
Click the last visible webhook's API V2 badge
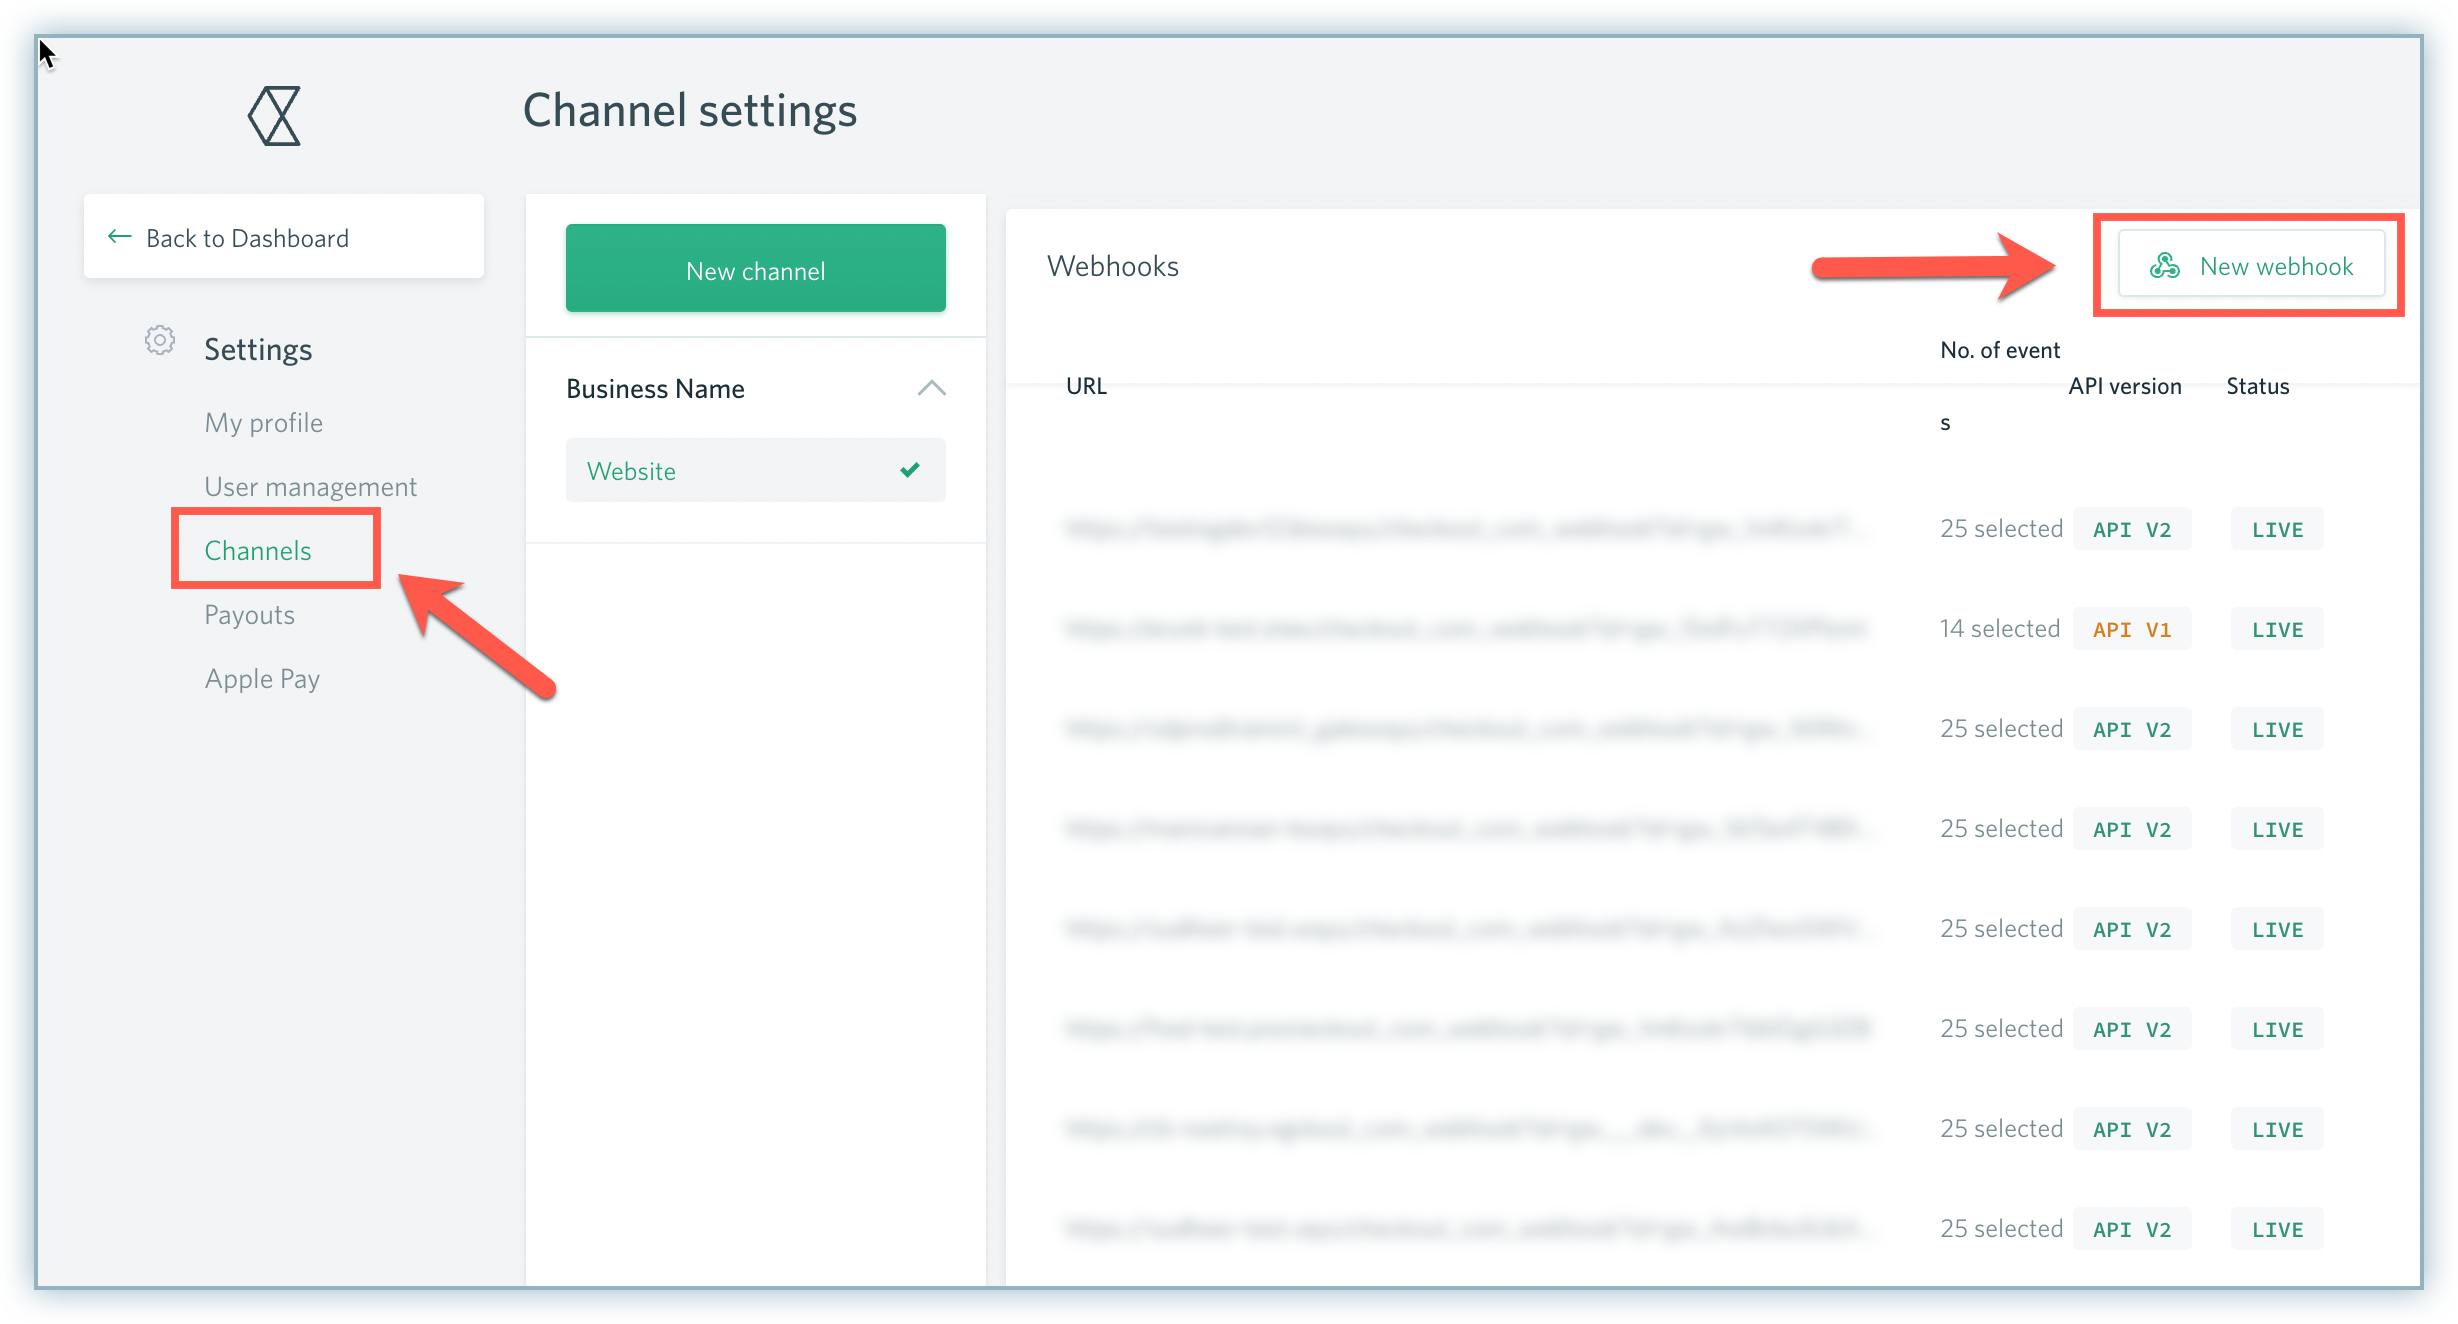click(2131, 1230)
